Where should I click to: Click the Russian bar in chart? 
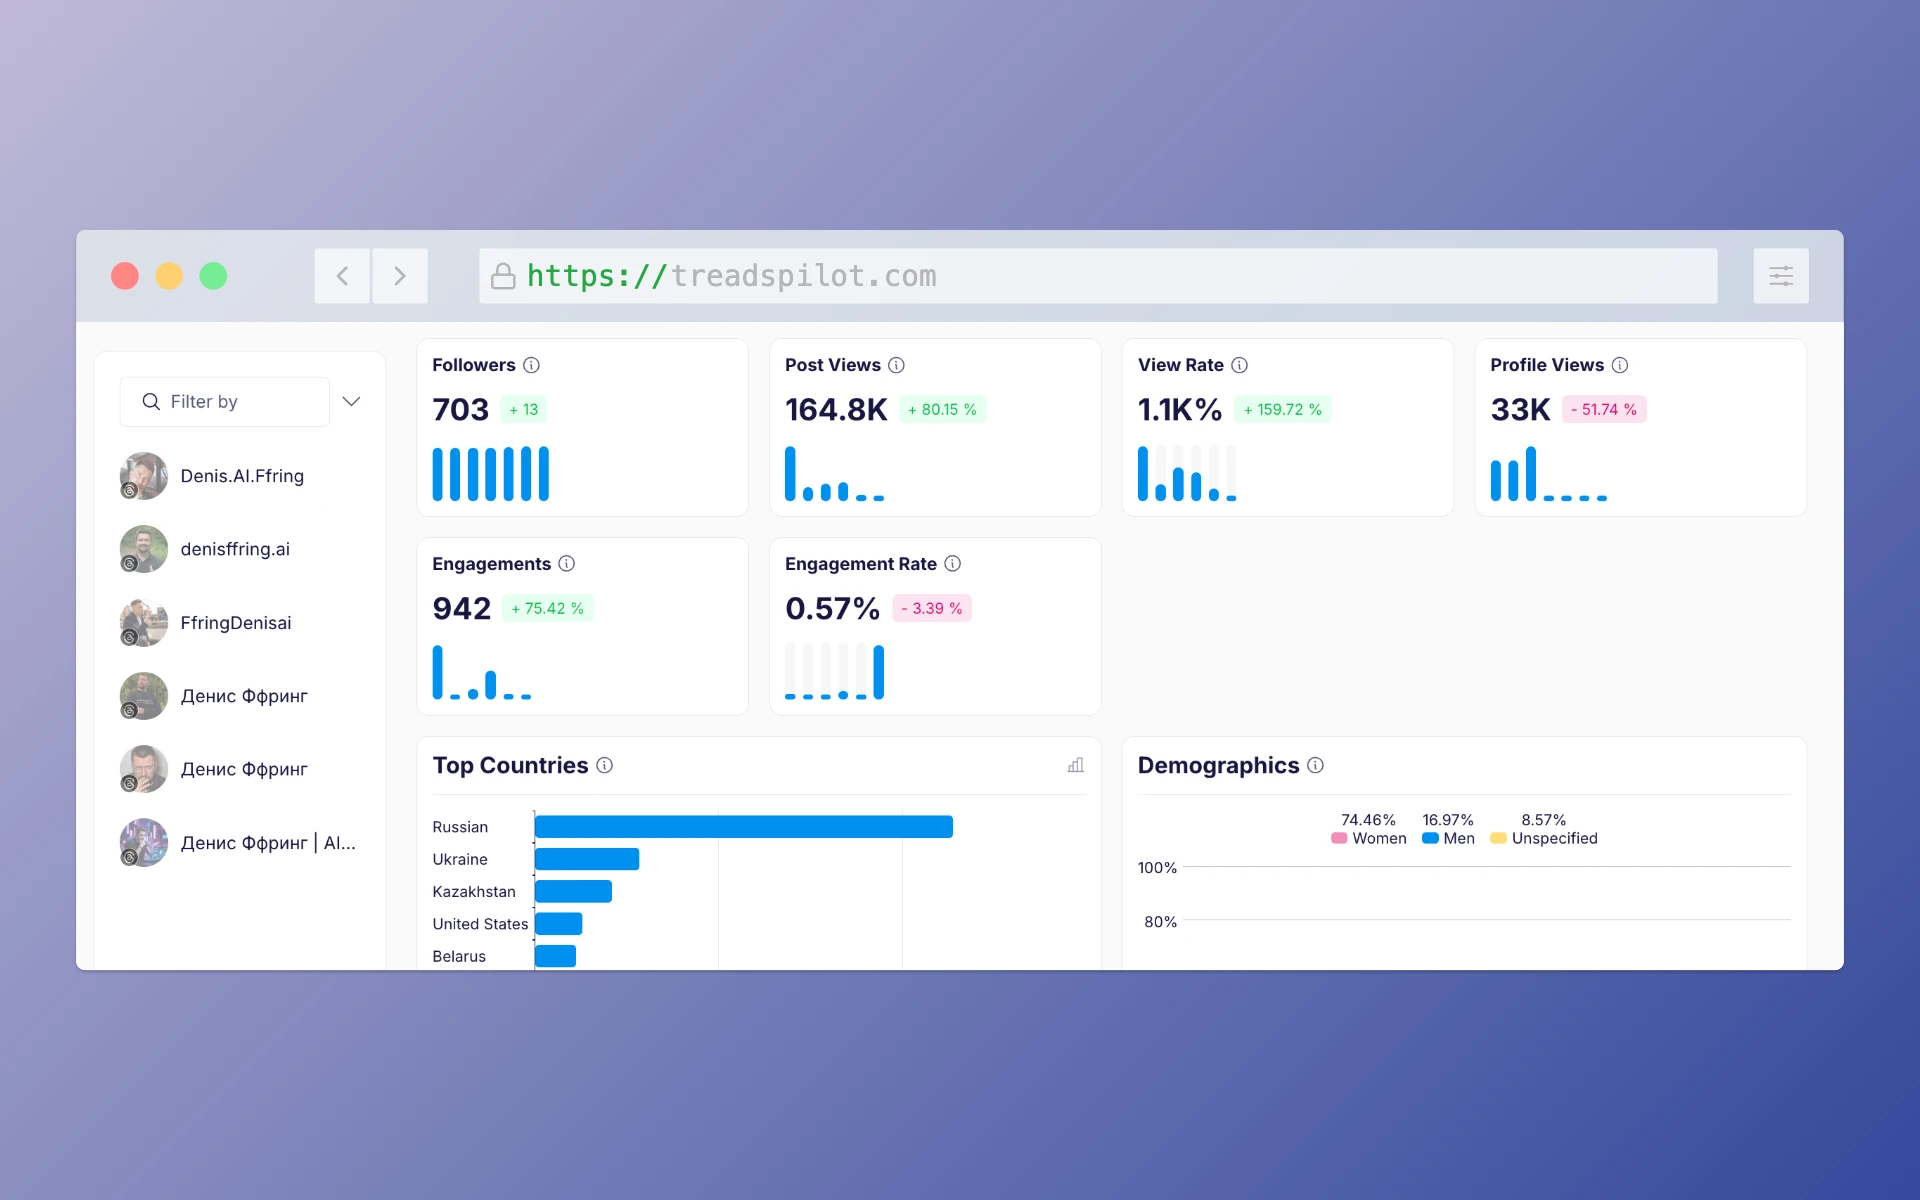[x=743, y=827]
